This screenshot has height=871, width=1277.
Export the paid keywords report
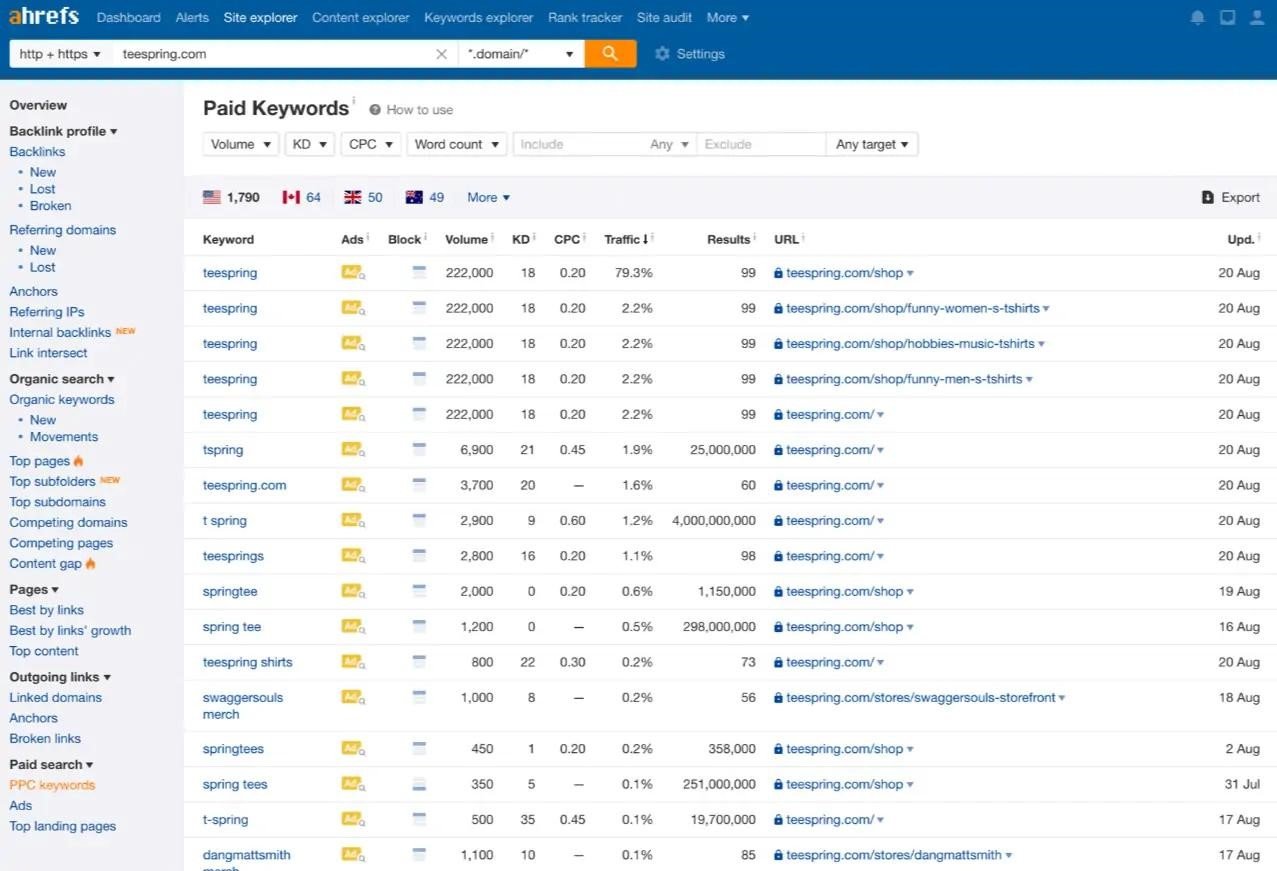(1230, 198)
